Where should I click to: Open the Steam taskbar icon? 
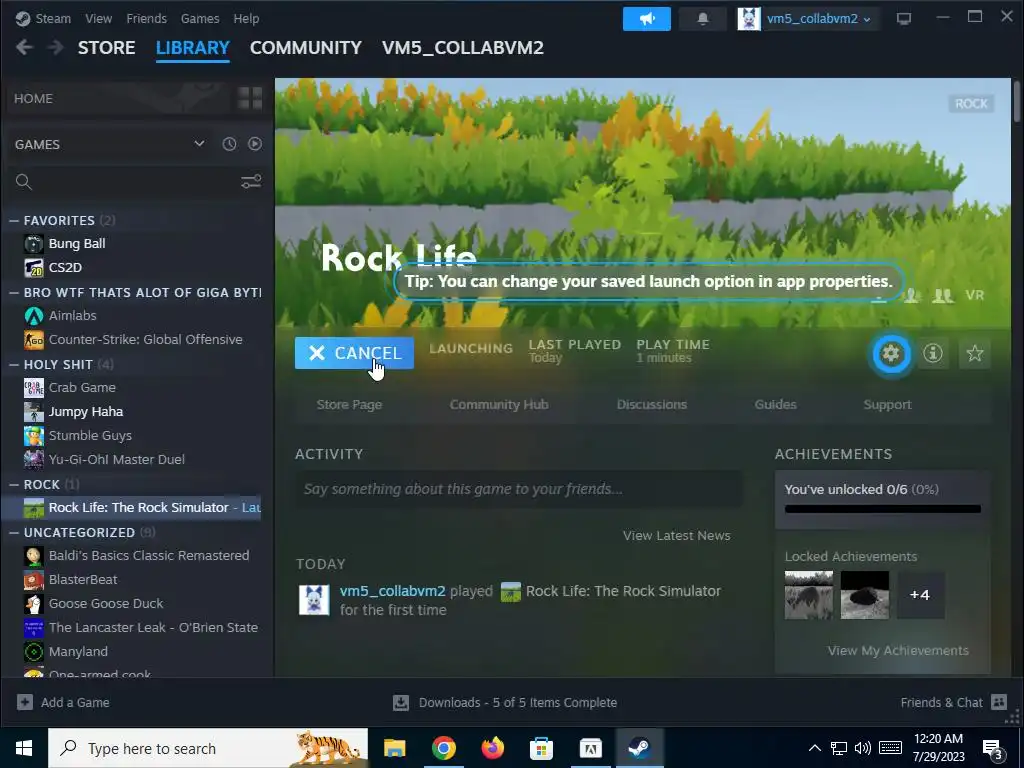tap(639, 748)
